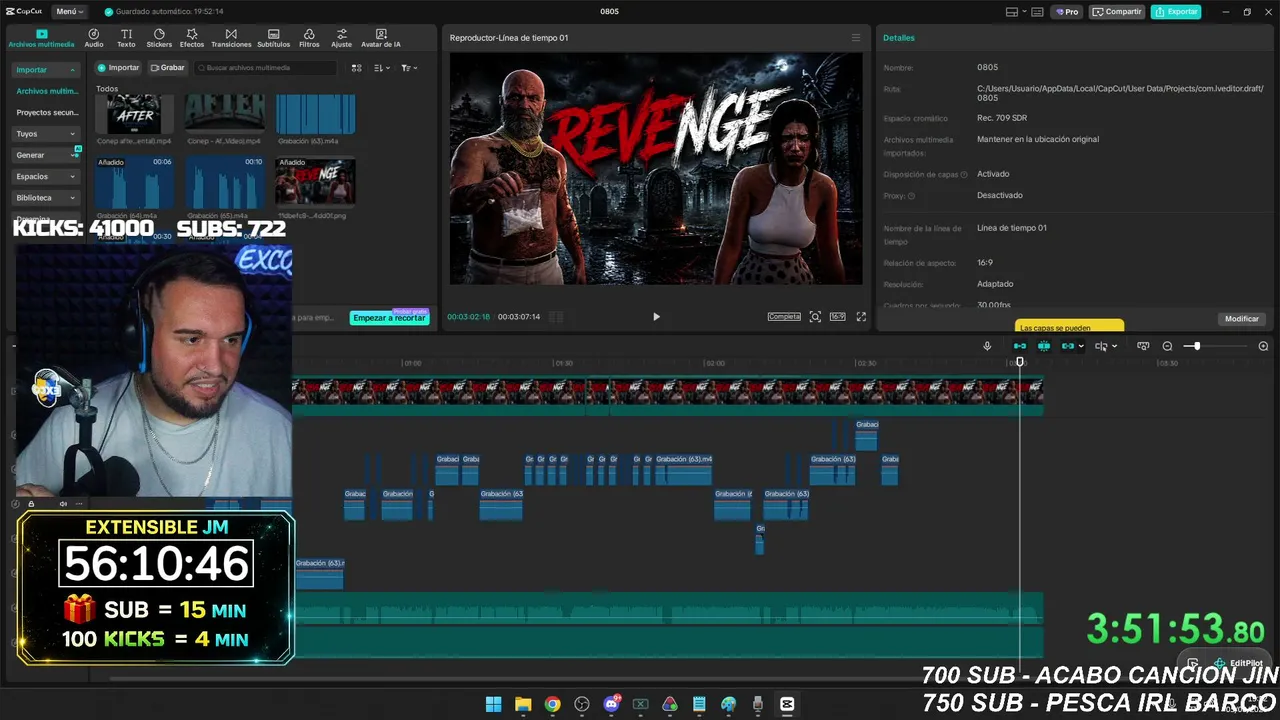
Task: Zoom out the timeline
Action: (x=1167, y=346)
